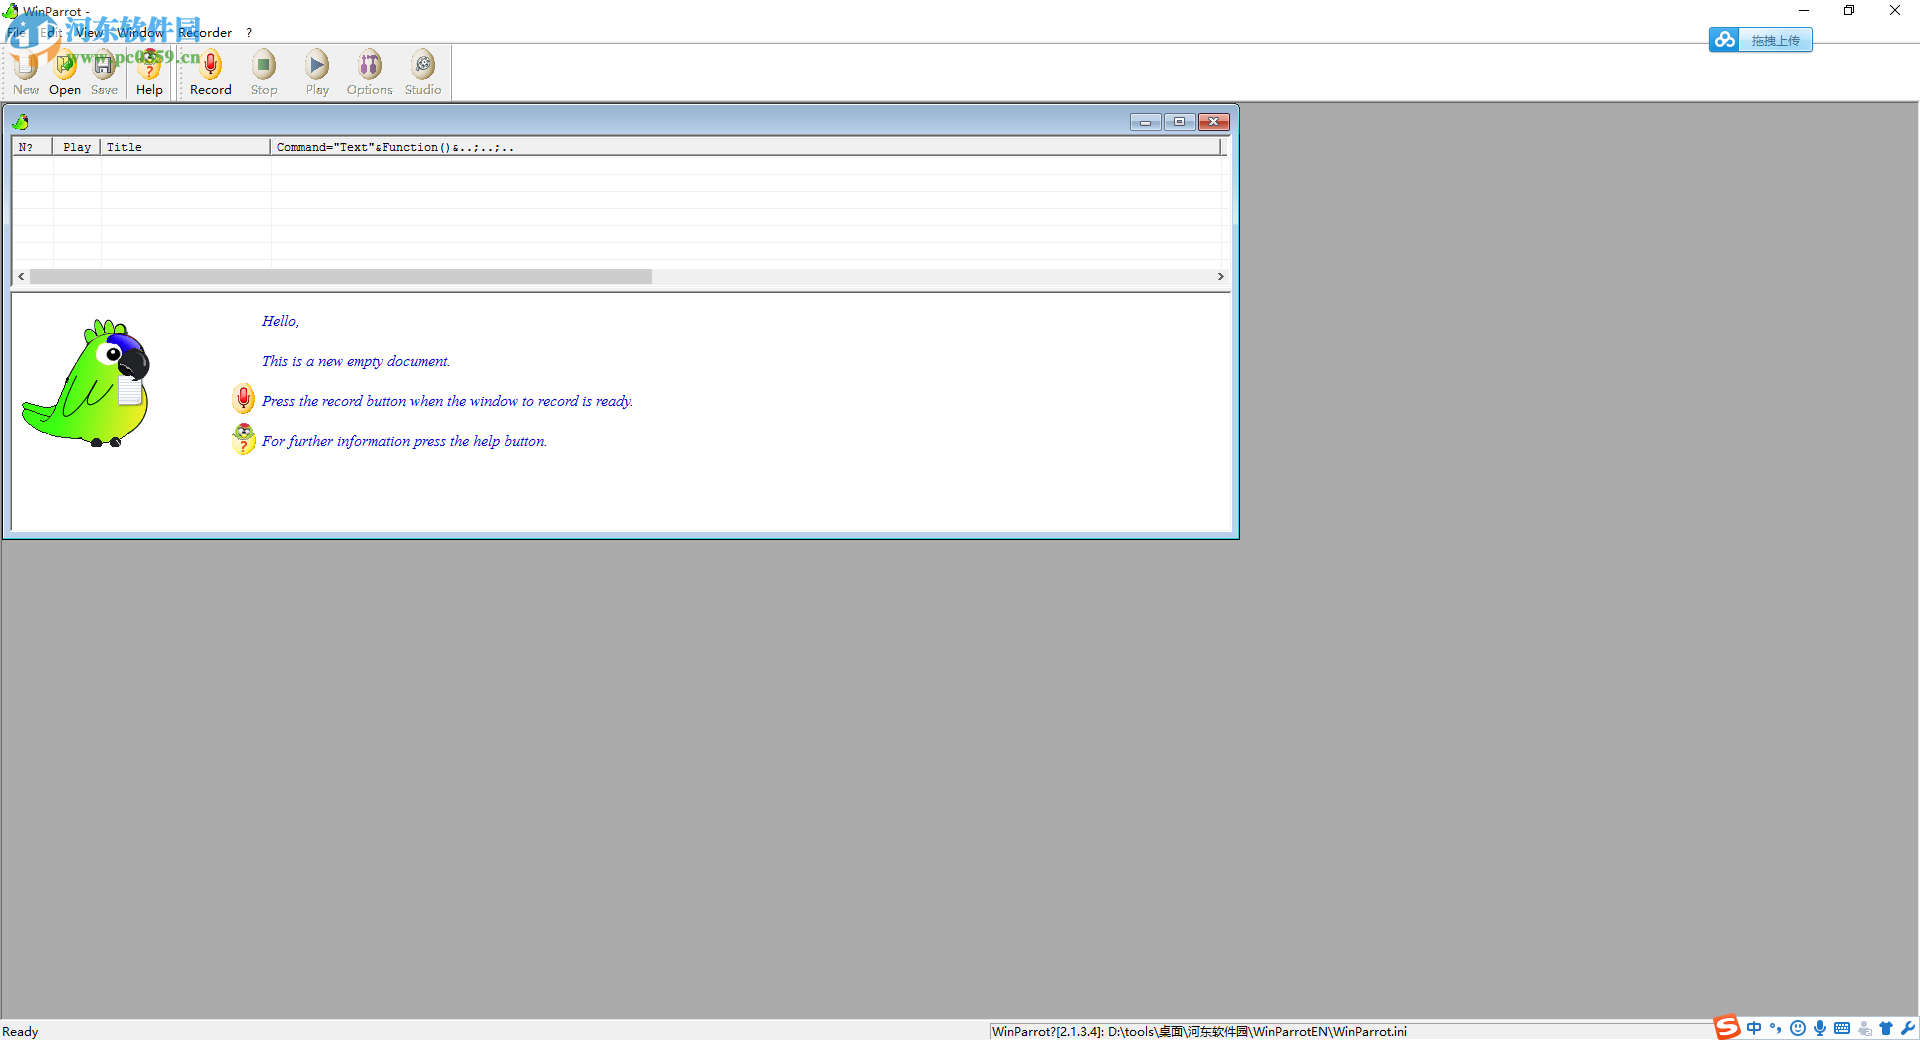
Task: Open the ? help menu
Action: (249, 32)
